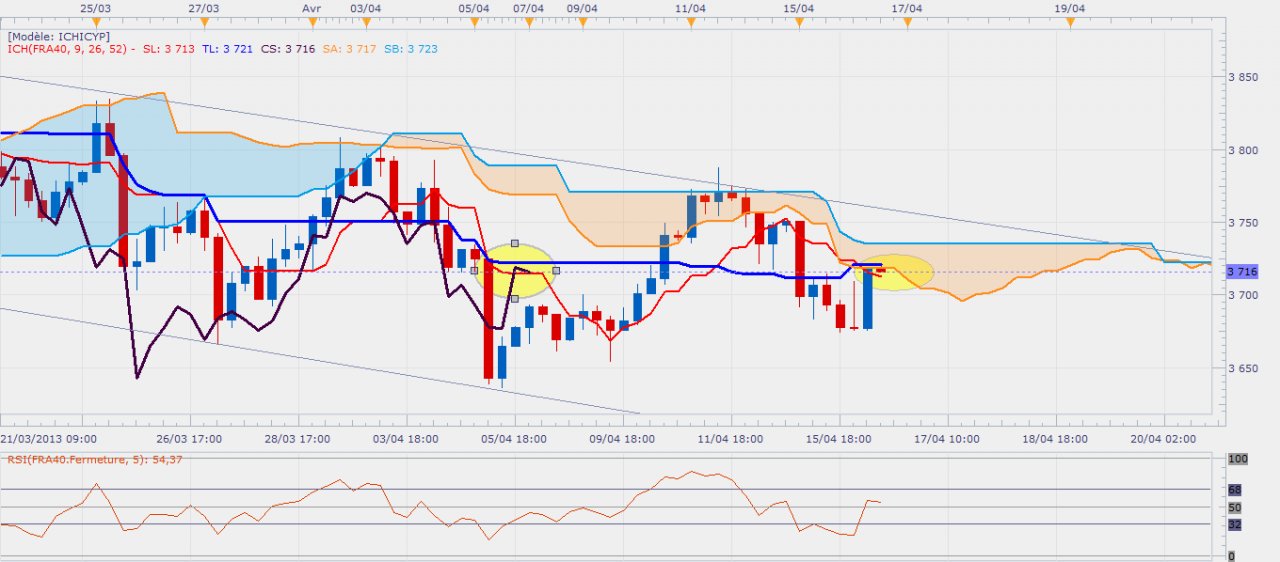The width and height of the screenshot is (1280, 562).
Task: Click the light-blue SB: 3 723 value
Action: 410,48
